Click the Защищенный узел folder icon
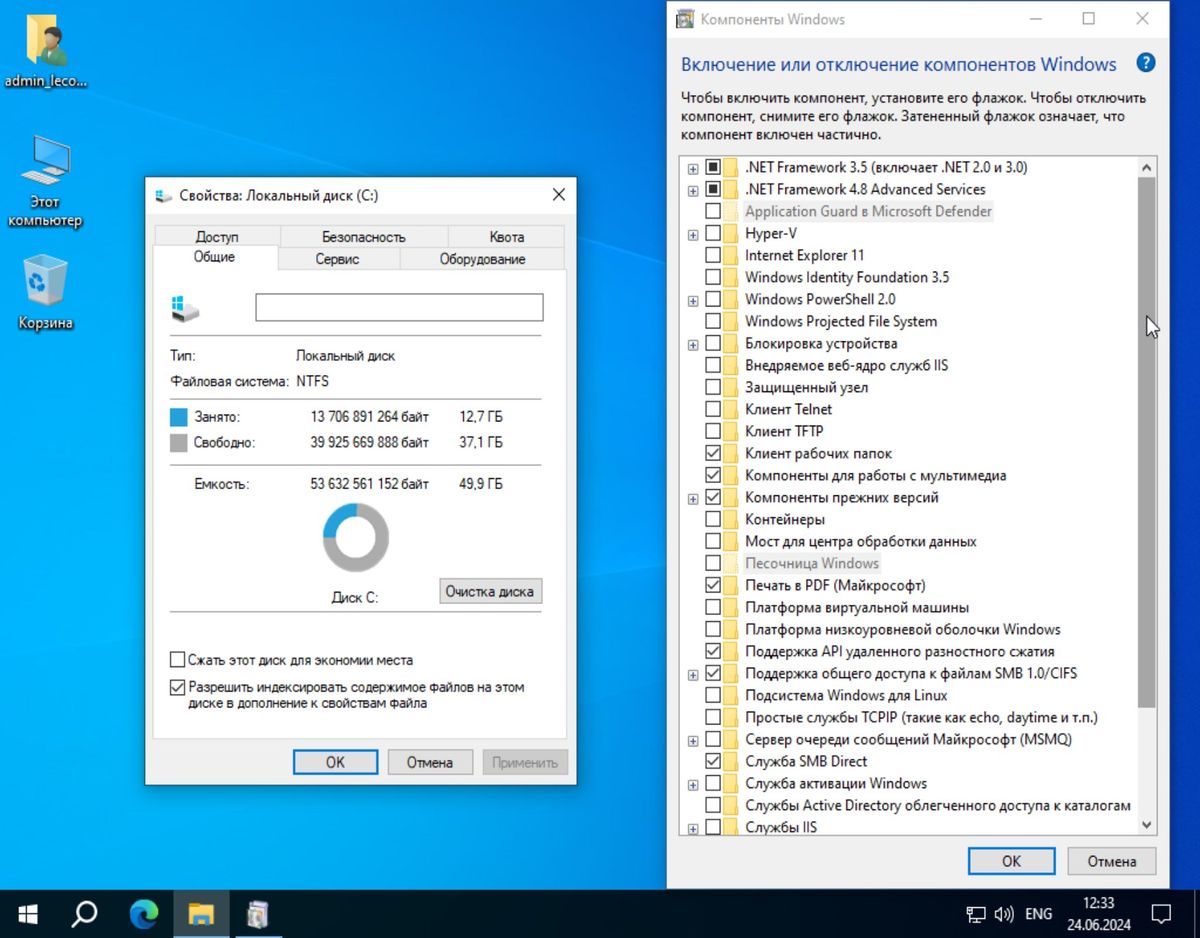The image size is (1200, 938). click(731, 387)
